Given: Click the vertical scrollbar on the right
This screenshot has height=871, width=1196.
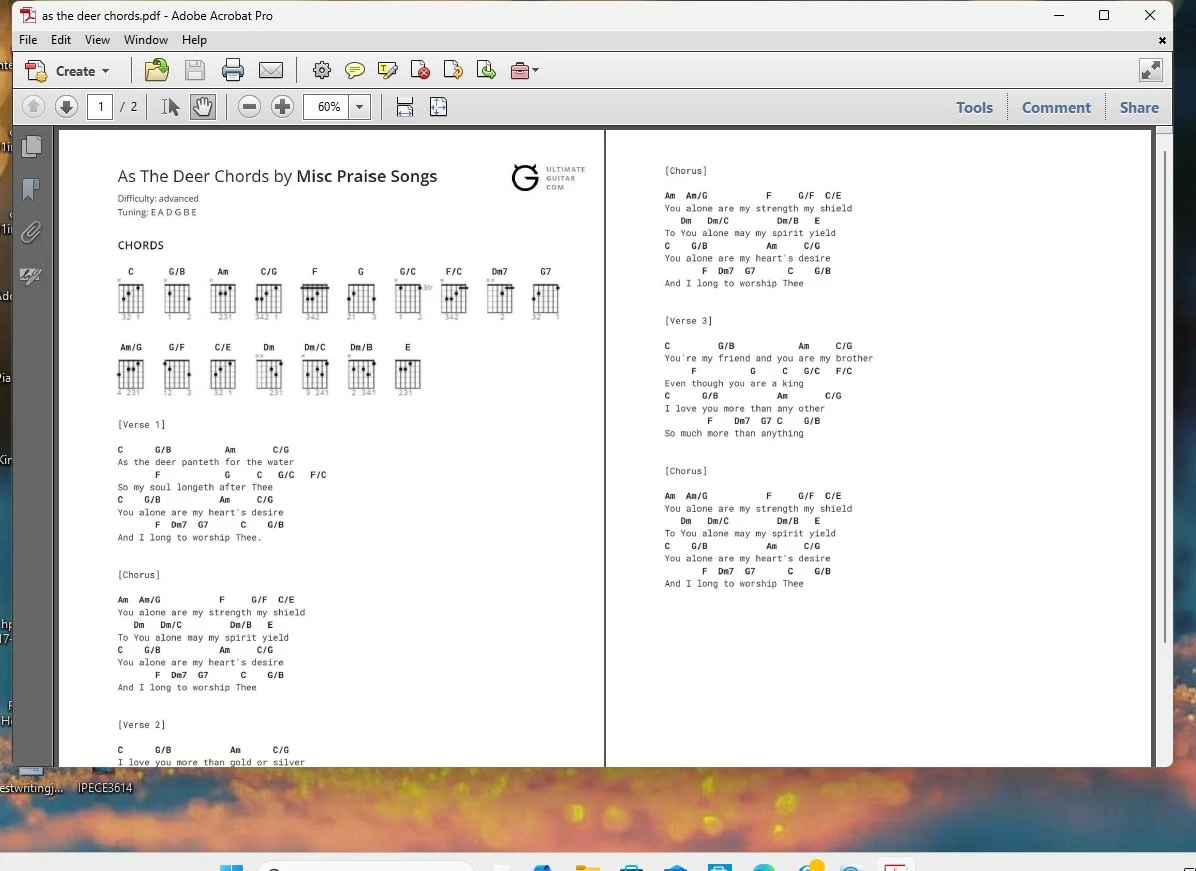Looking at the screenshot, I should point(1164,397).
